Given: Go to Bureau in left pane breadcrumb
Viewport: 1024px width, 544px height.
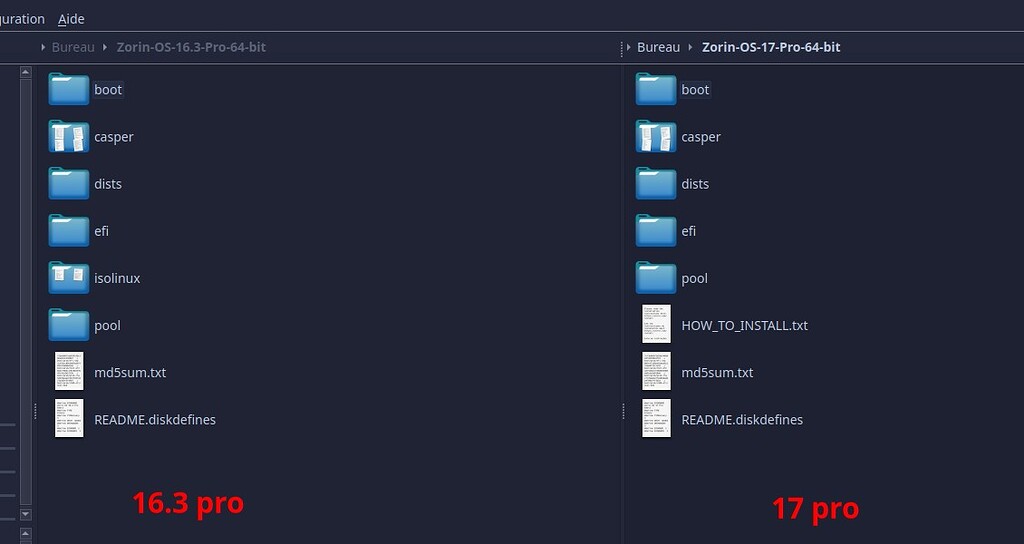Looking at the screenshot, I should pyautogui.click(x=73, y=47).
